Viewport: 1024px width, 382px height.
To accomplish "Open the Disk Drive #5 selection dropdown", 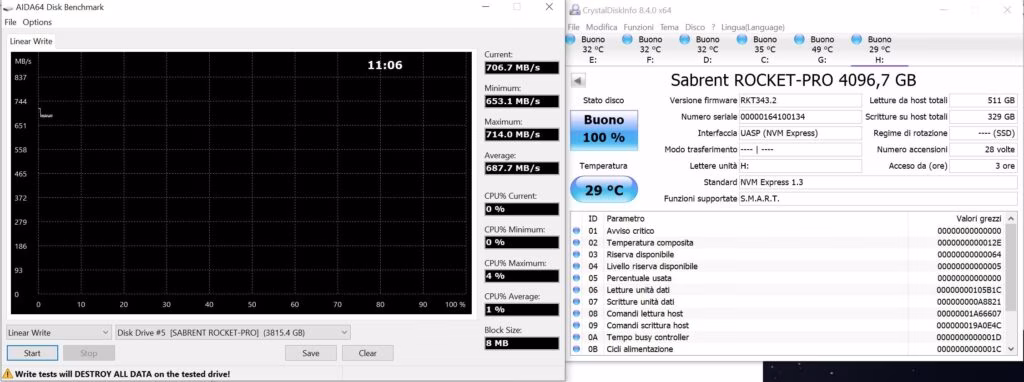I will [x=232, y=332].
